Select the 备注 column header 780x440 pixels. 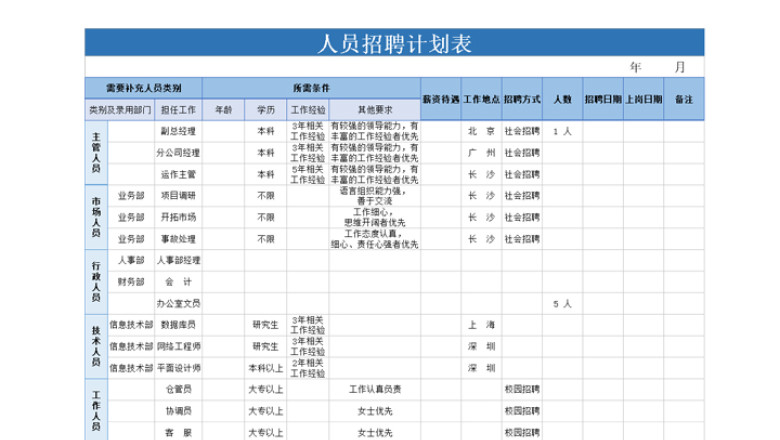[x=684, y=99]
